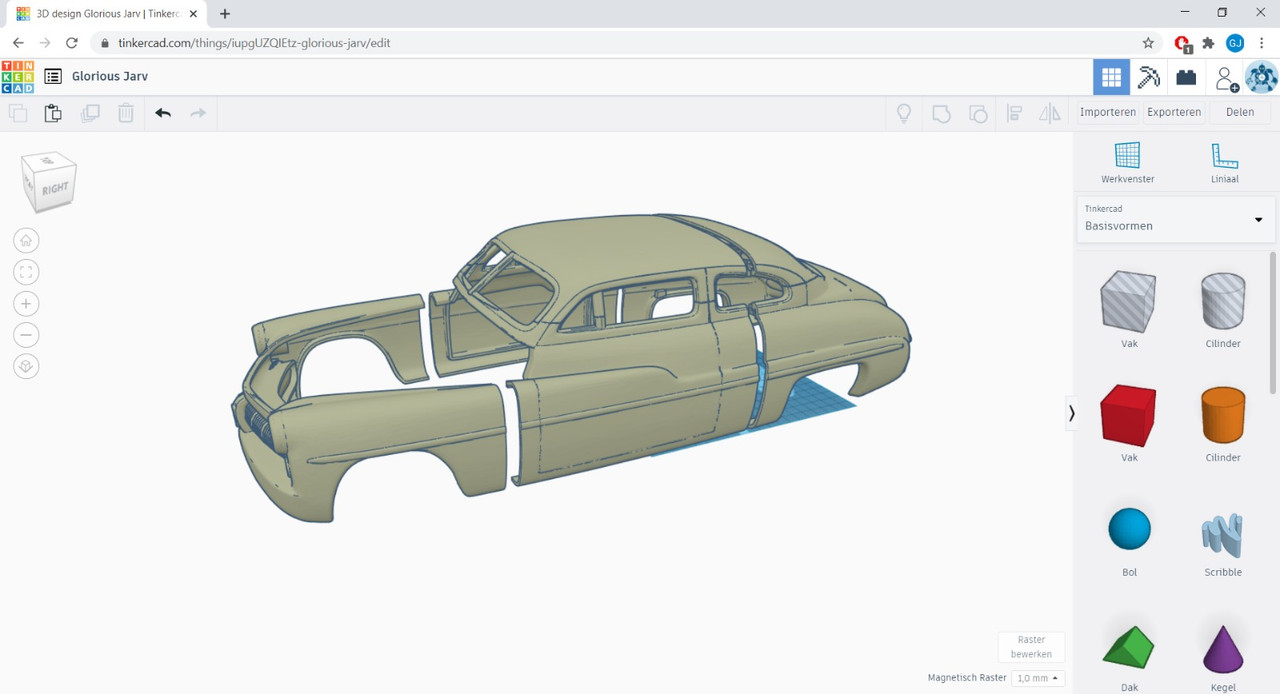
Task: Switch to the bricks view mode
Action: click(1186, 77)
